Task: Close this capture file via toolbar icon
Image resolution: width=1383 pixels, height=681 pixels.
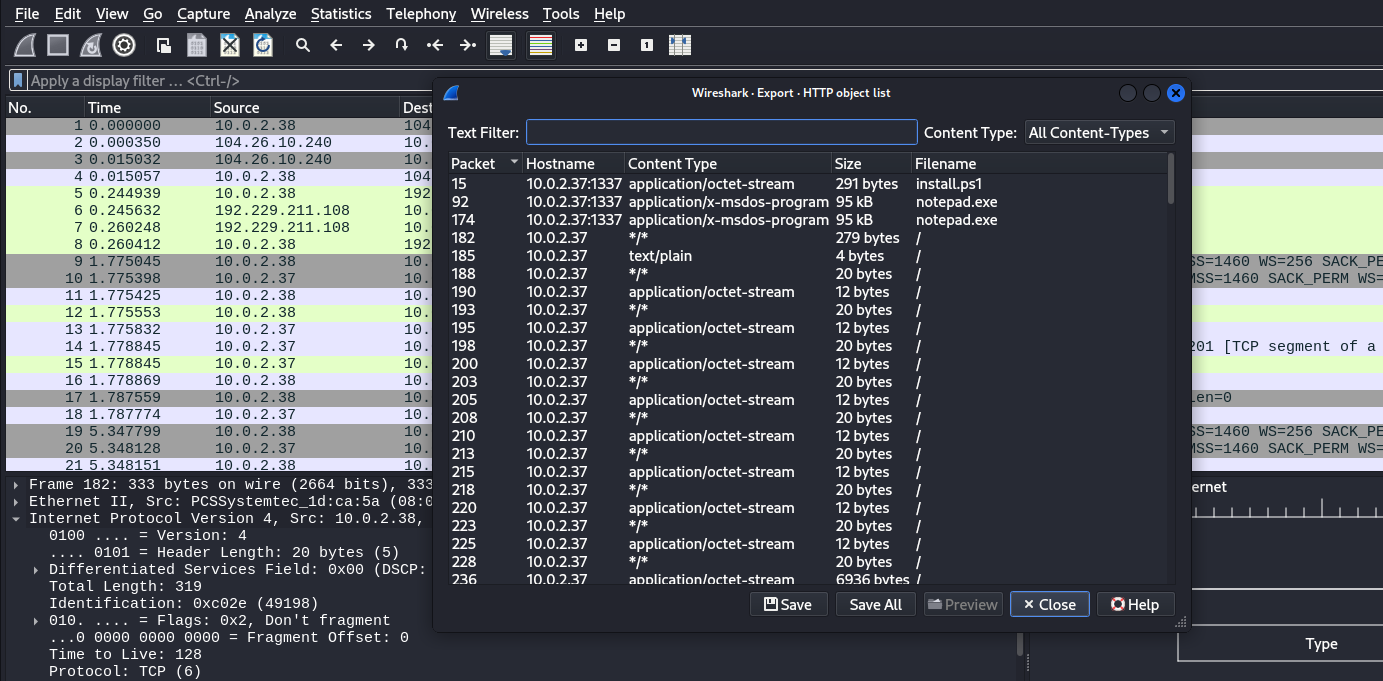Action: click(x=230, y=45)
